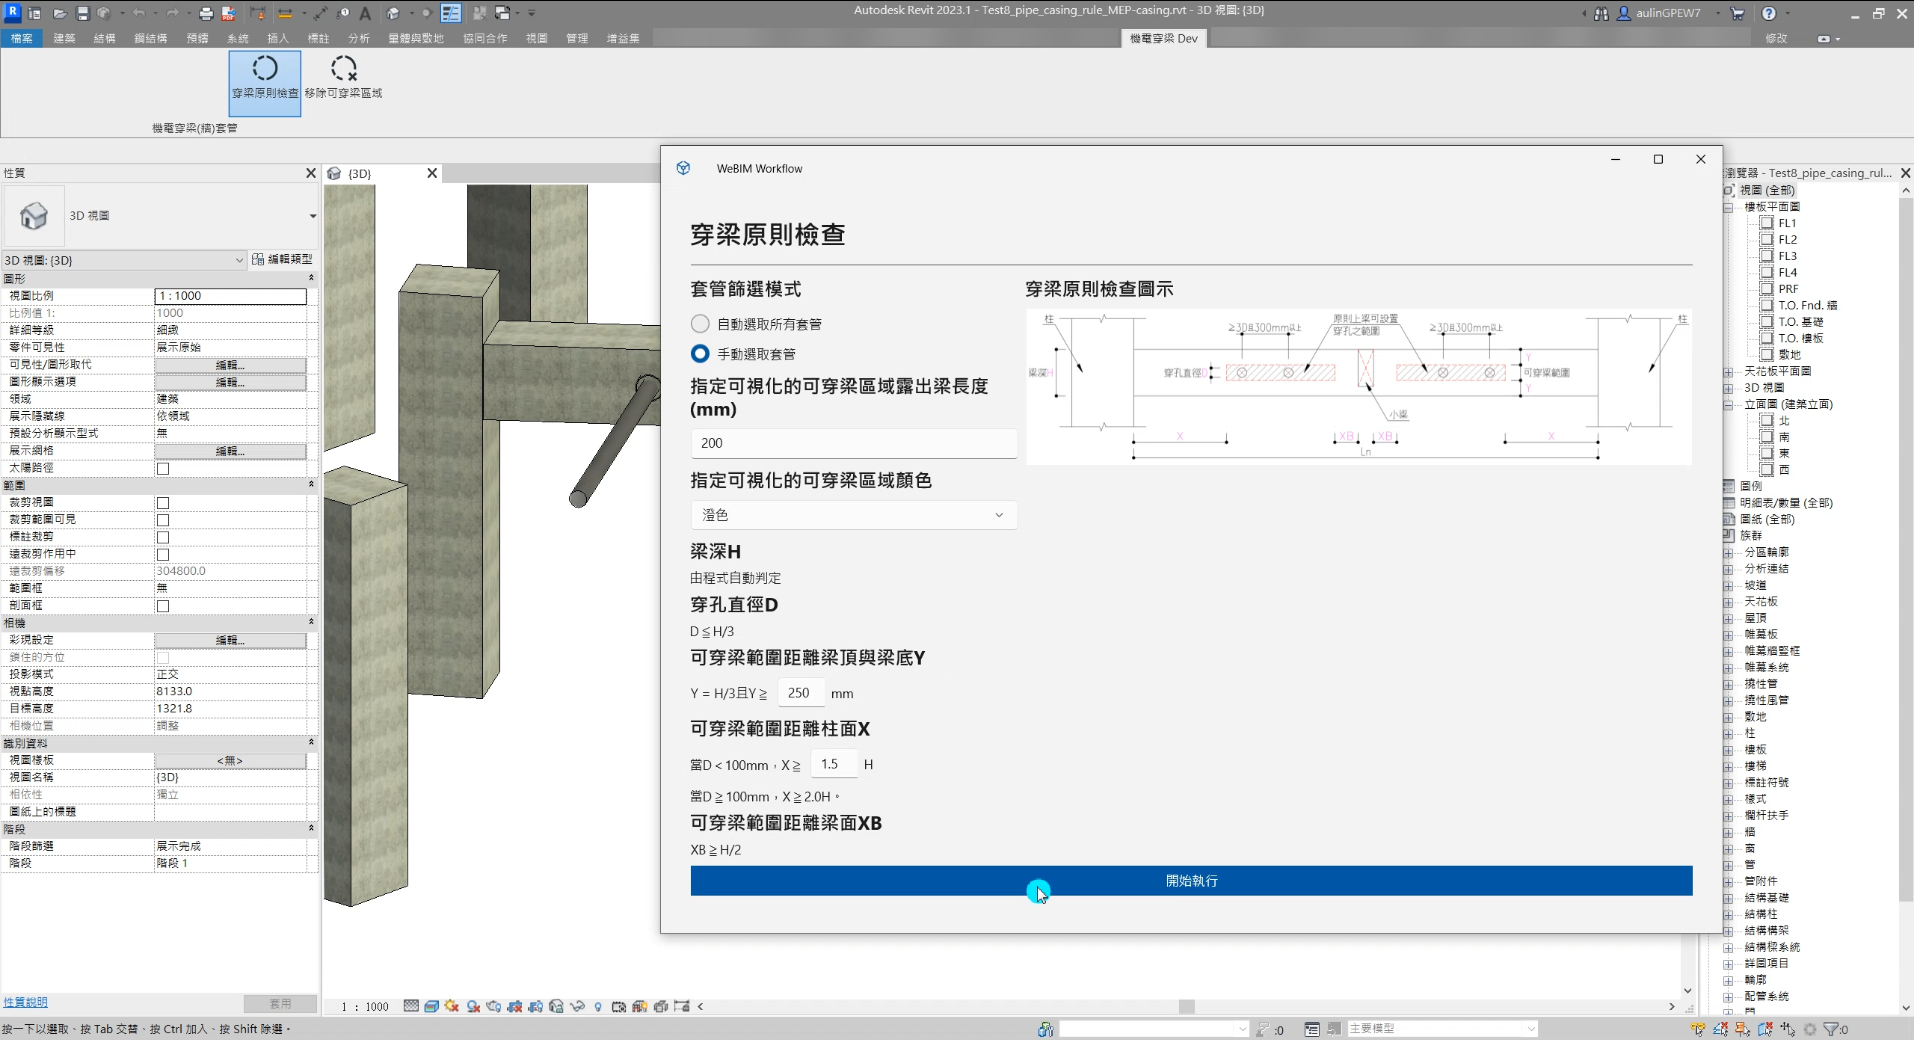Image resolution: width=1914 pixels, height=1040 pixels.
Task: Click the temporary hide/isolate glasses icon
Action: [x=577, y=1006]
